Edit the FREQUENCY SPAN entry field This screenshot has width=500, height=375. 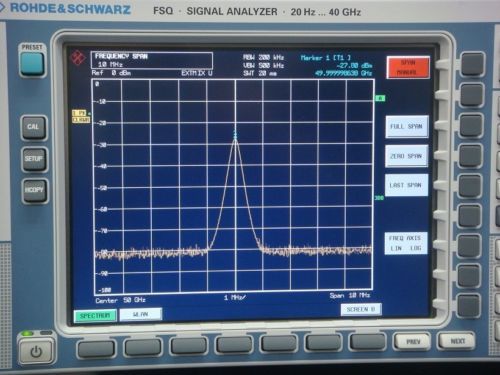click(x=152, y=60)
